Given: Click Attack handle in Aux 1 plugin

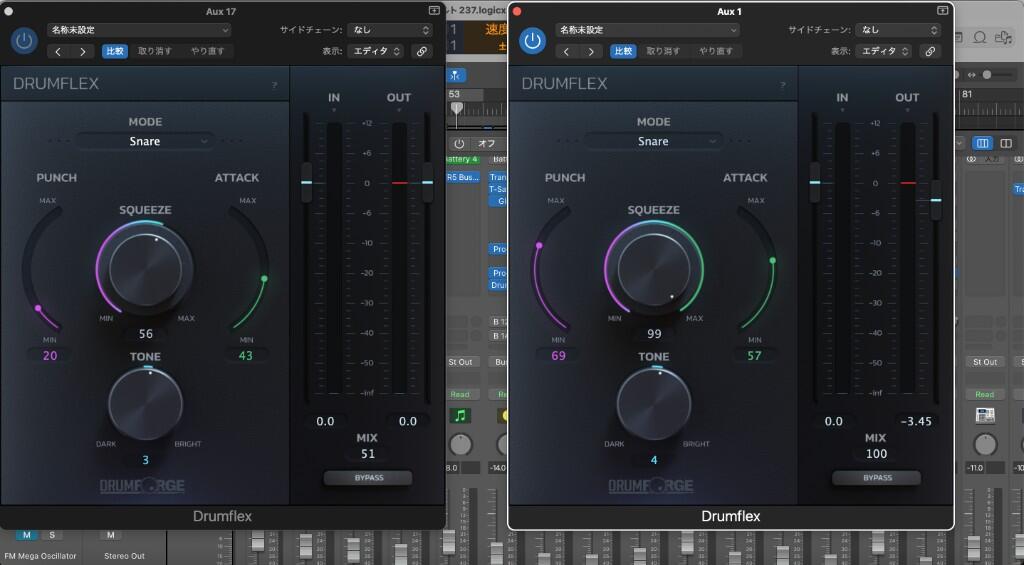Looking at the screenshot, I should point(773,261).
